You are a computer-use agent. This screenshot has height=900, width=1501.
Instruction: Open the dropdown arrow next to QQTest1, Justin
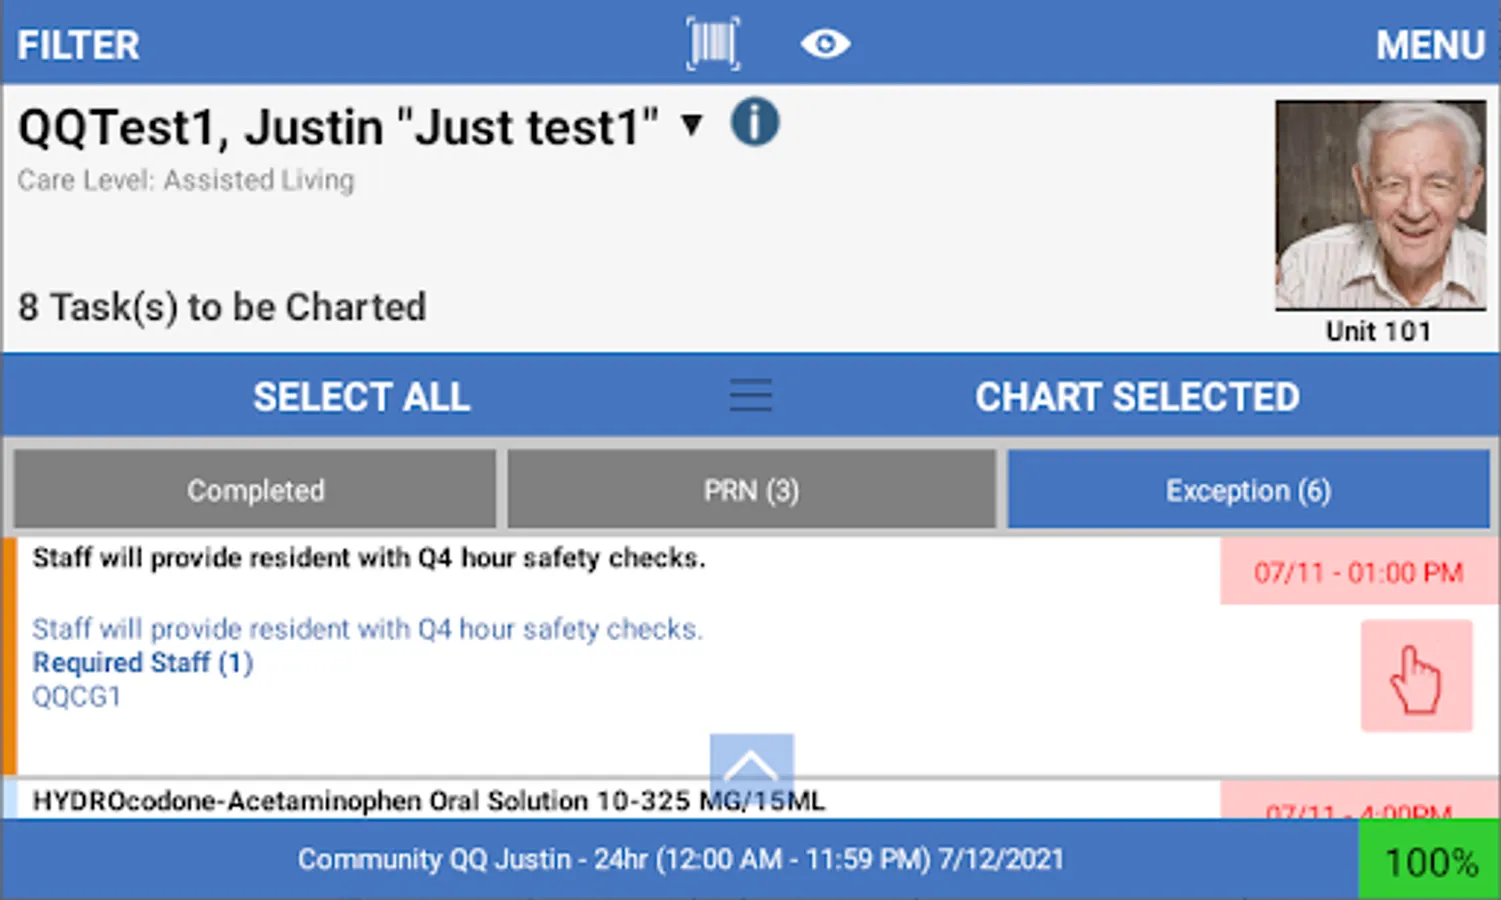coord(691,128)
